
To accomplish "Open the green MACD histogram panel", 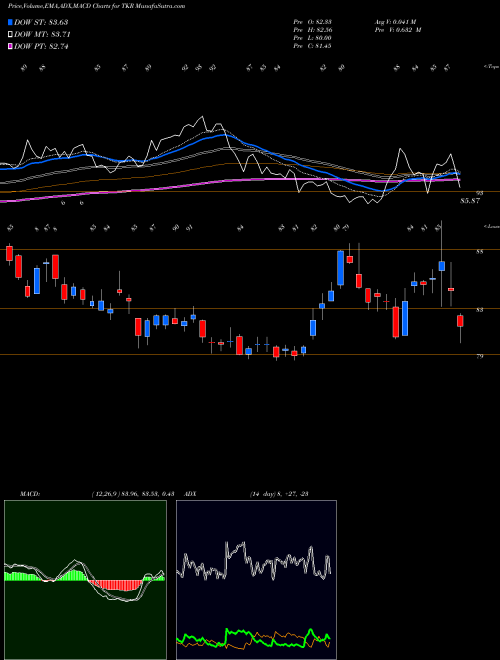I will (x=85, y=580).
